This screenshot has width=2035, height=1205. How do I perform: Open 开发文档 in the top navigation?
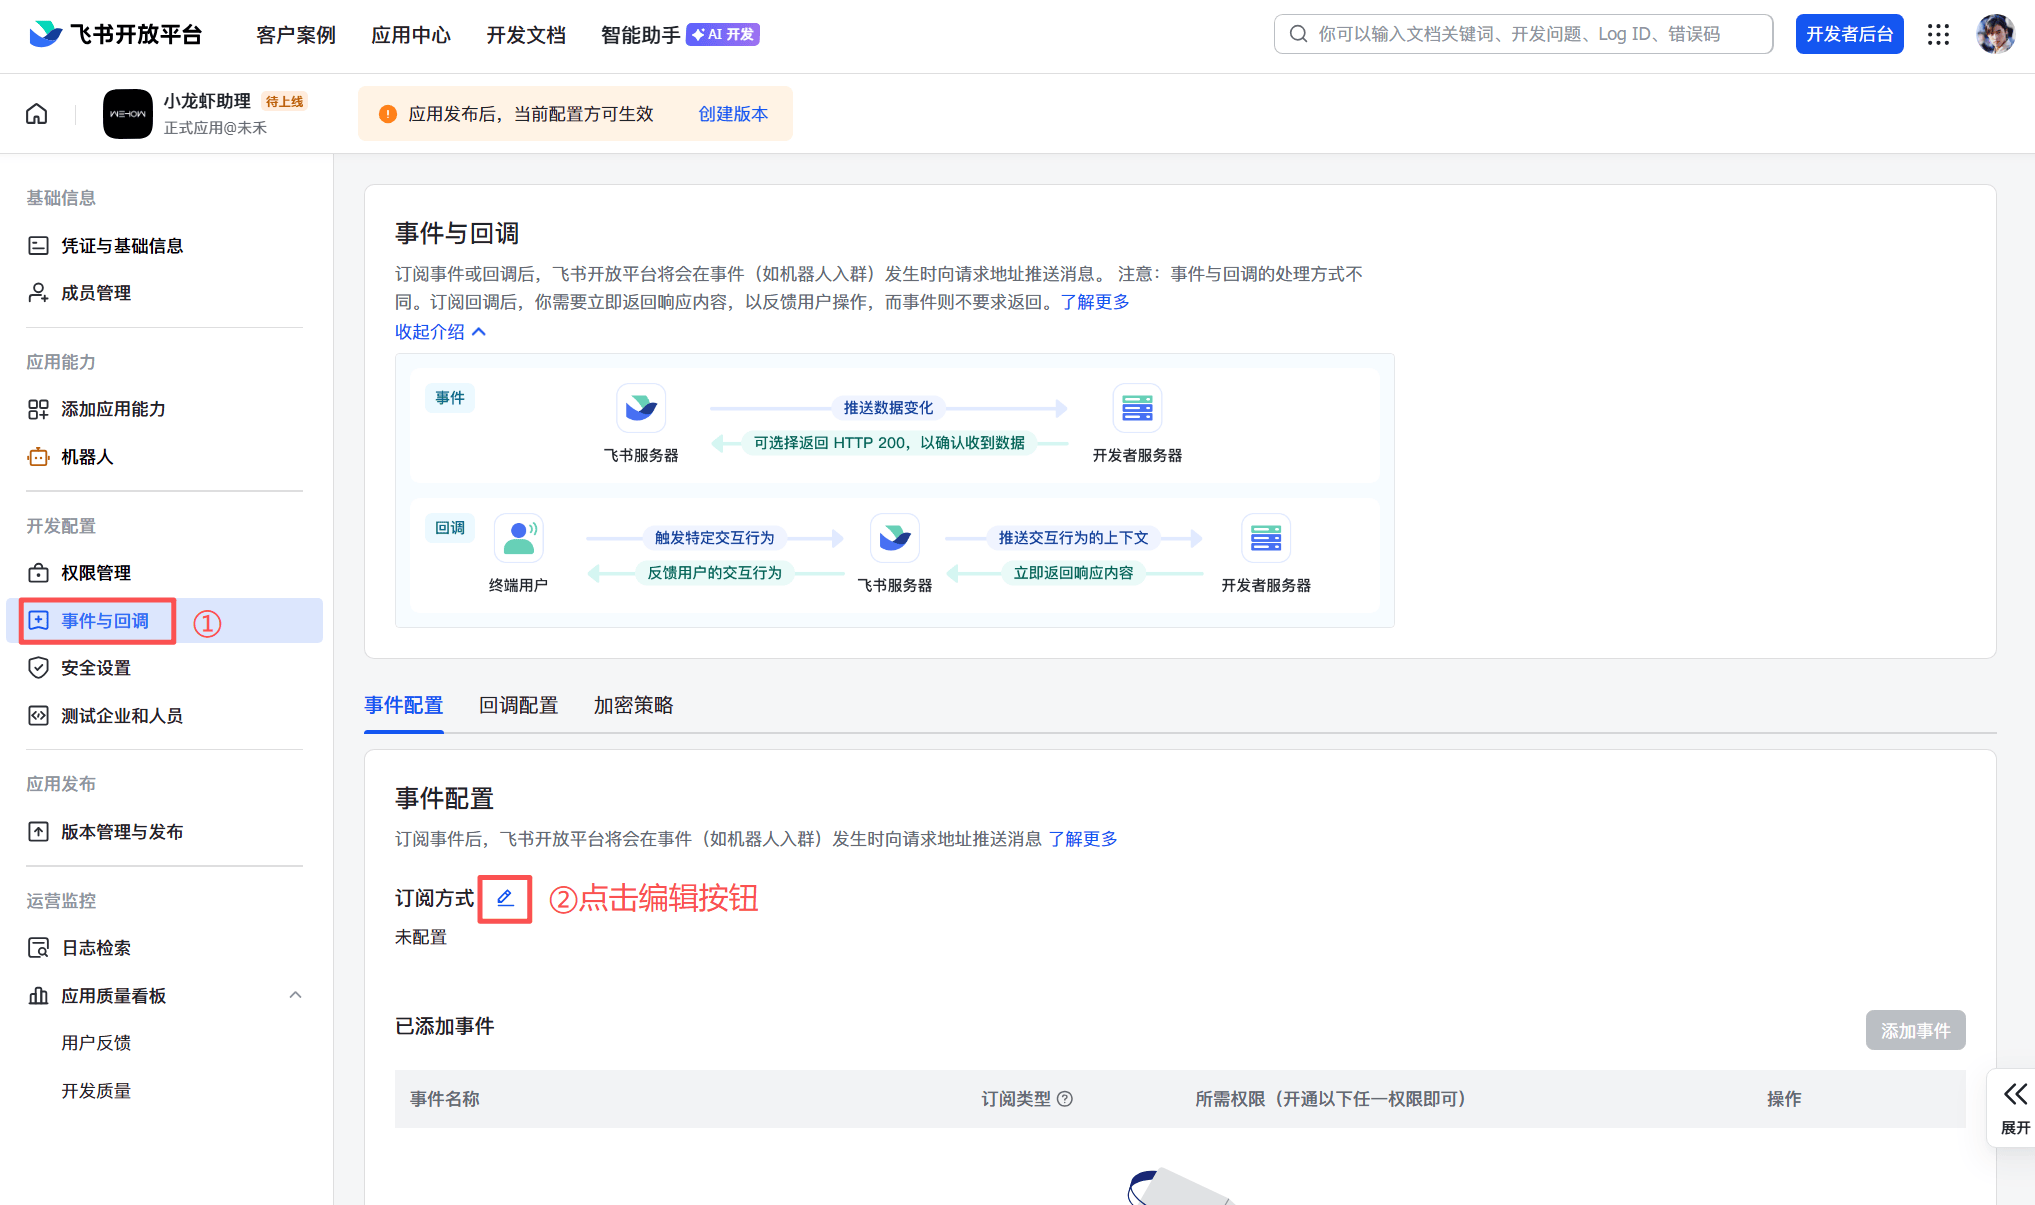click(526, 34)
